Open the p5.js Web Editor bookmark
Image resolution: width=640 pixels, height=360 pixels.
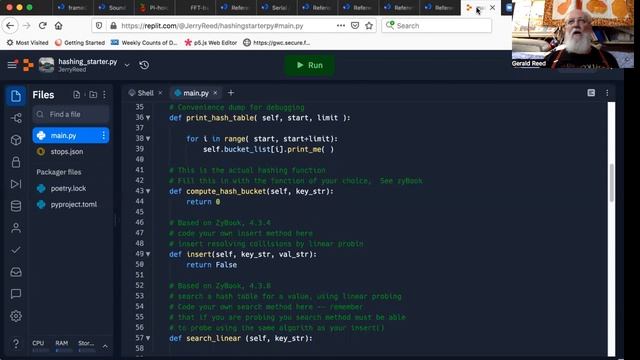tap(211, 42)
